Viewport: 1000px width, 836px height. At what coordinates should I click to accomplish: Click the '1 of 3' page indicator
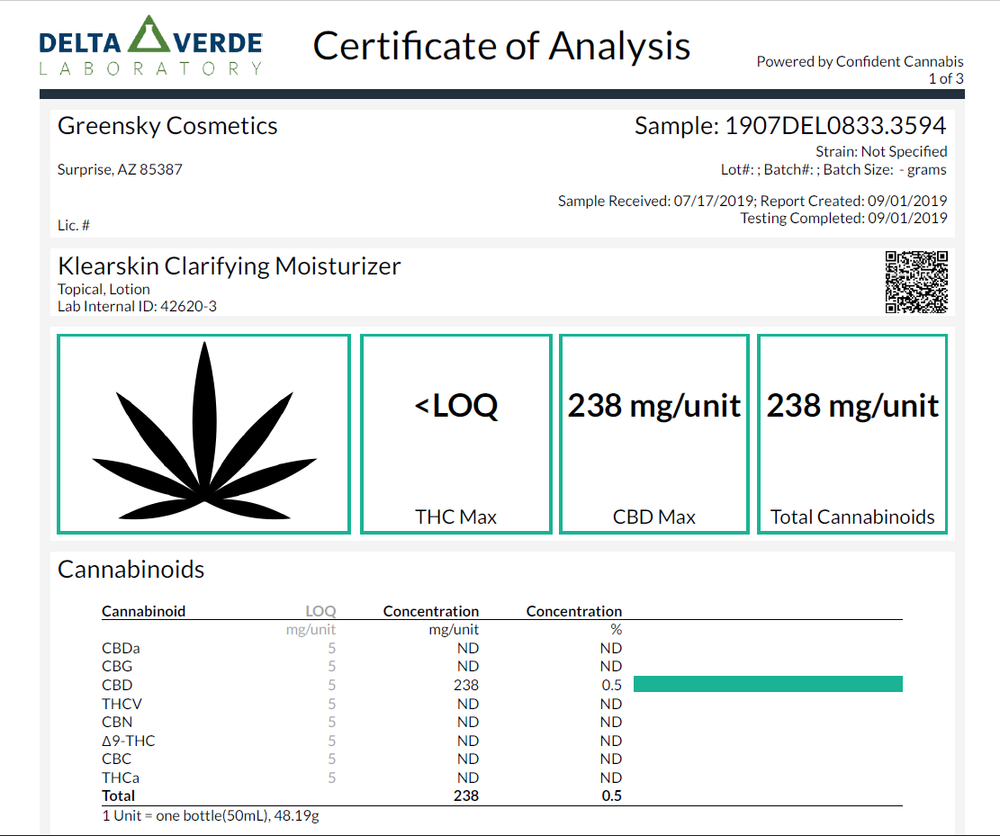coord(946,78)
